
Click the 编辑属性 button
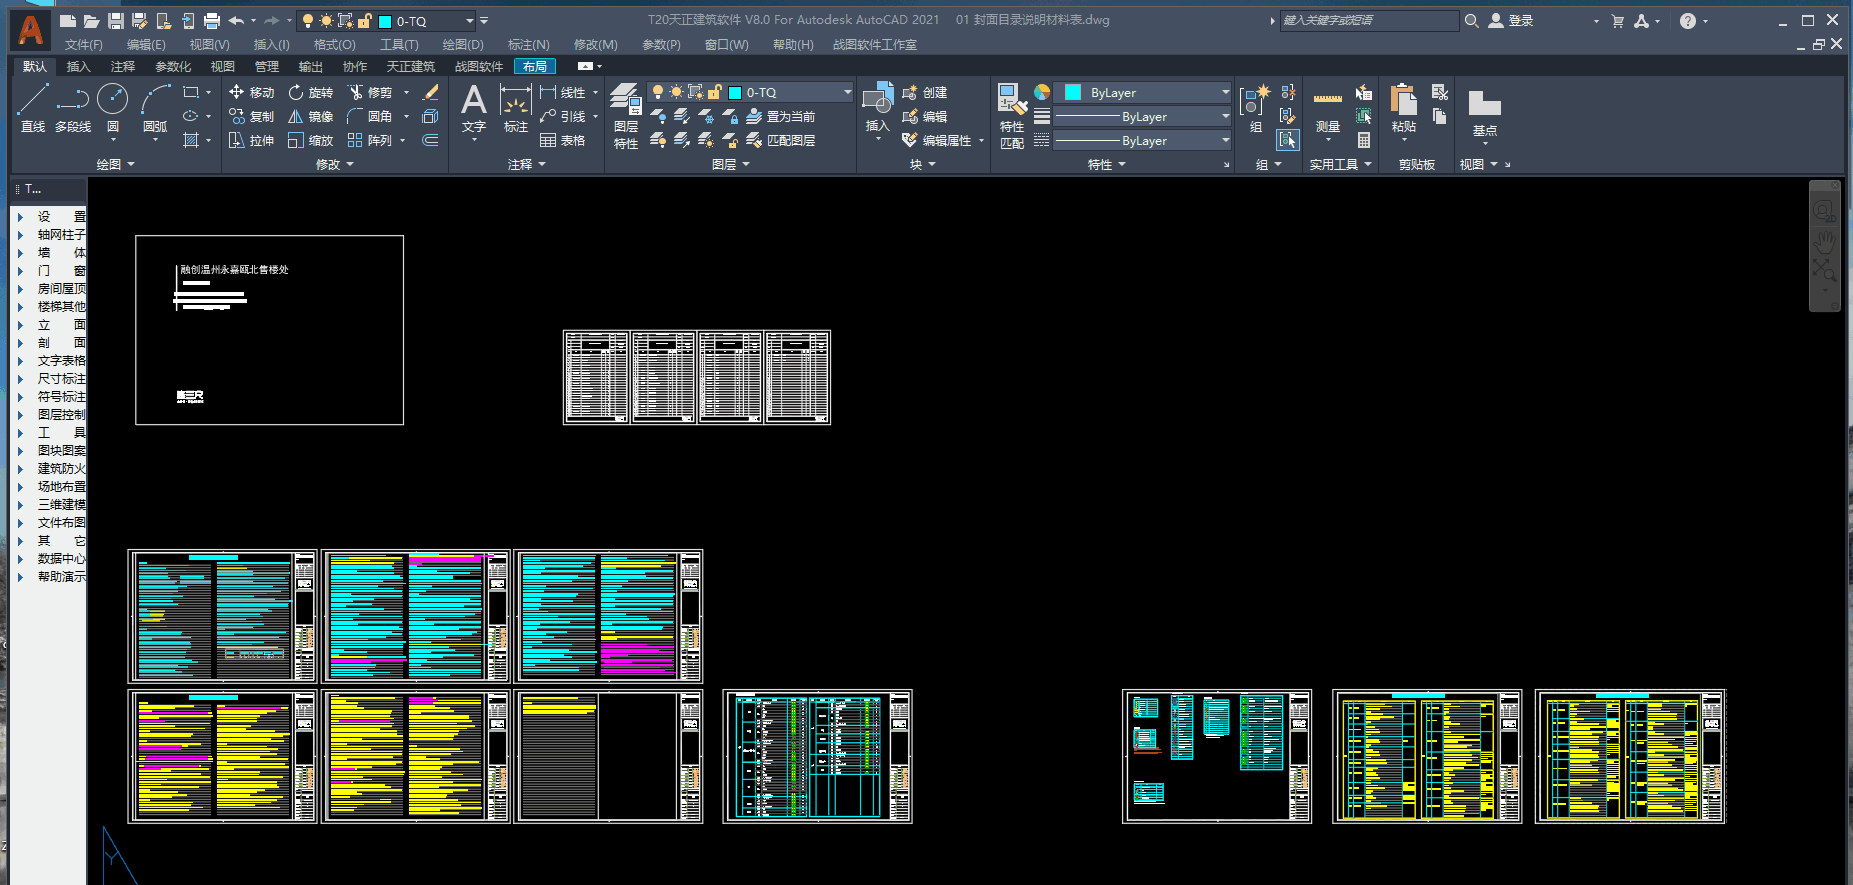click(x=937, y=140)
